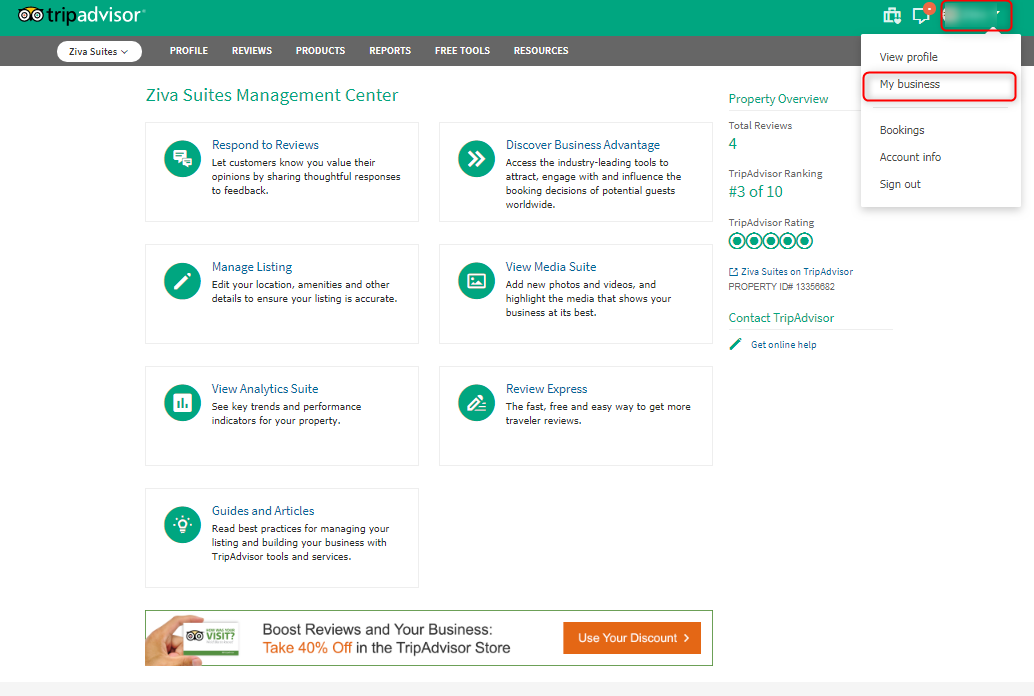
Task: Open Discover Business Advantage link
Action: pos(582,144)
